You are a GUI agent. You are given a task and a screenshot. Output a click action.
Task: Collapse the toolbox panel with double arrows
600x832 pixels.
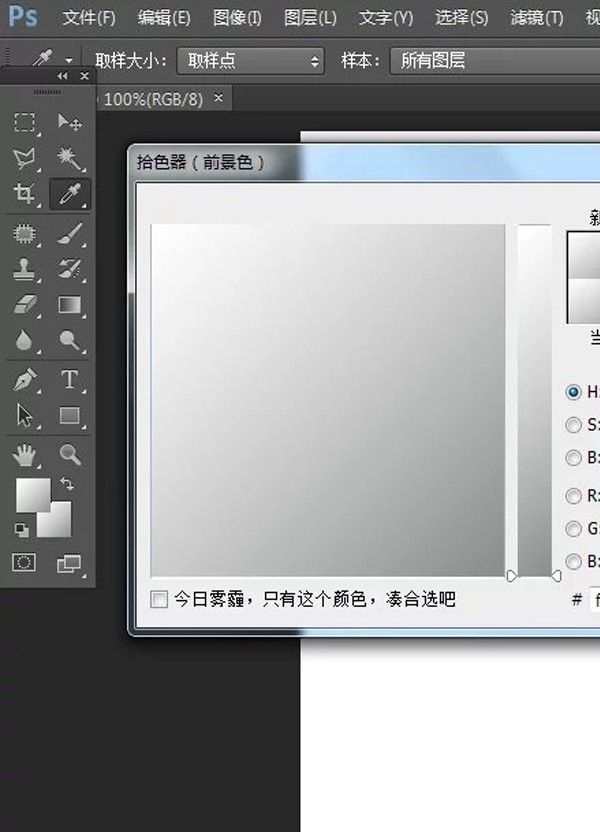tap(62, 76)
